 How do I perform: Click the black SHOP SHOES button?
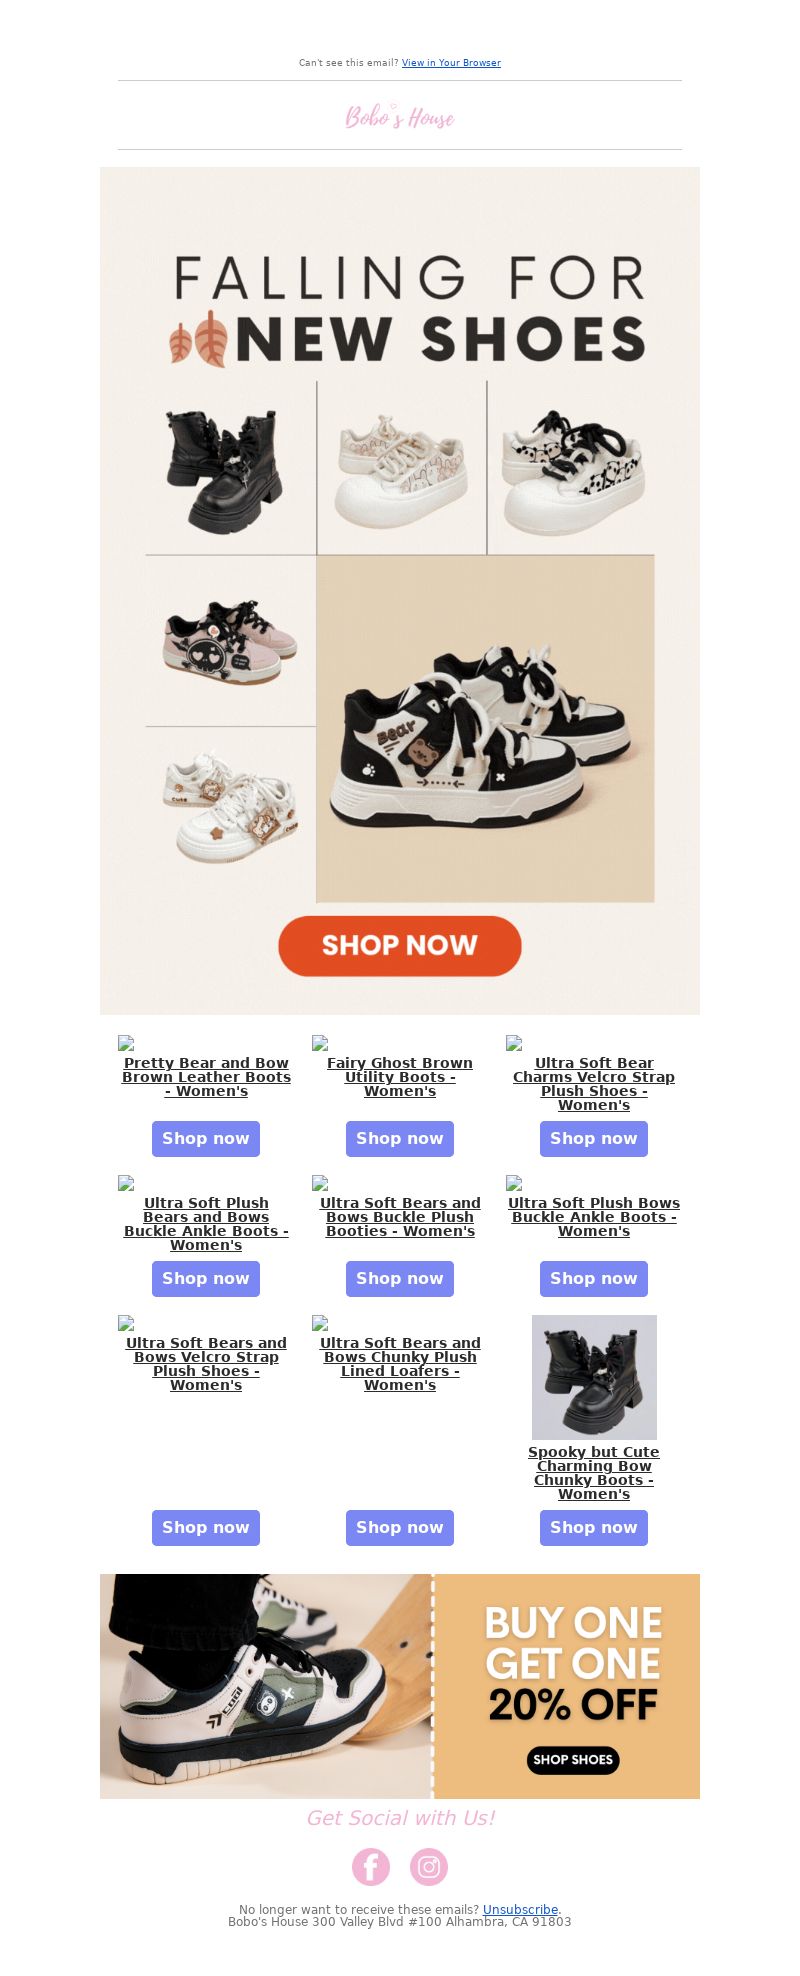pos(573,1760)
